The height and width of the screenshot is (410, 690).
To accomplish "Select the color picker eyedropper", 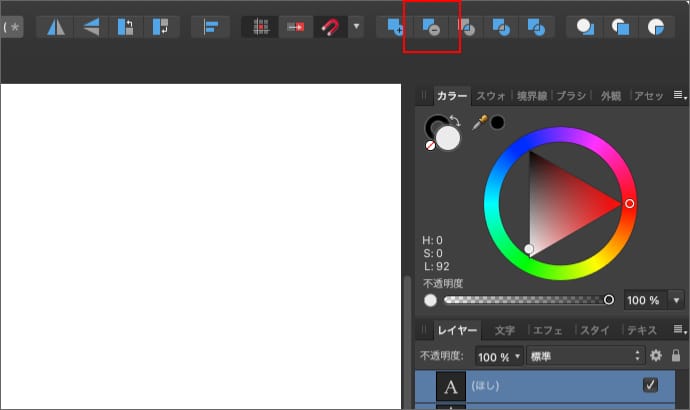I will (479, 122).
